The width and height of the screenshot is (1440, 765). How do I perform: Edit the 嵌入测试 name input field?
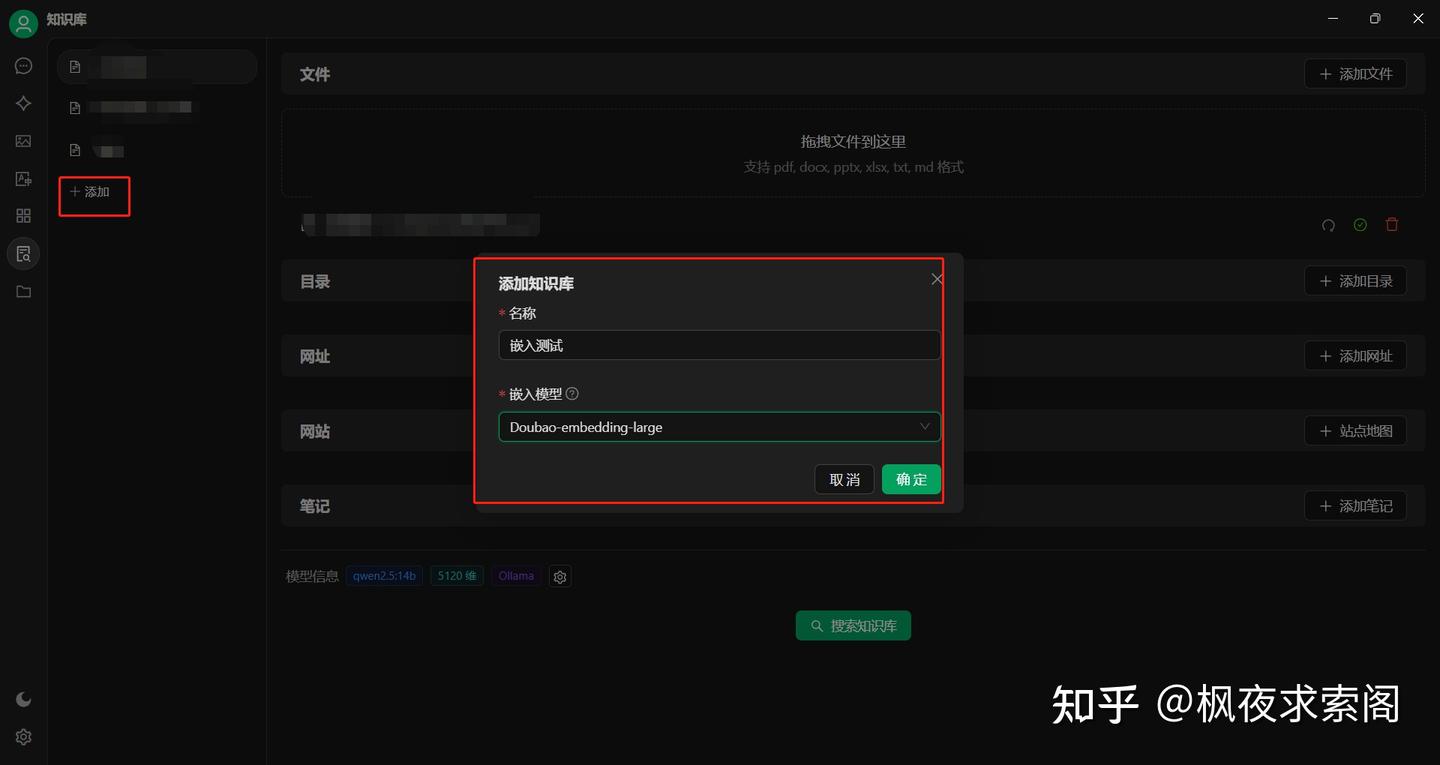pos(719,345)
